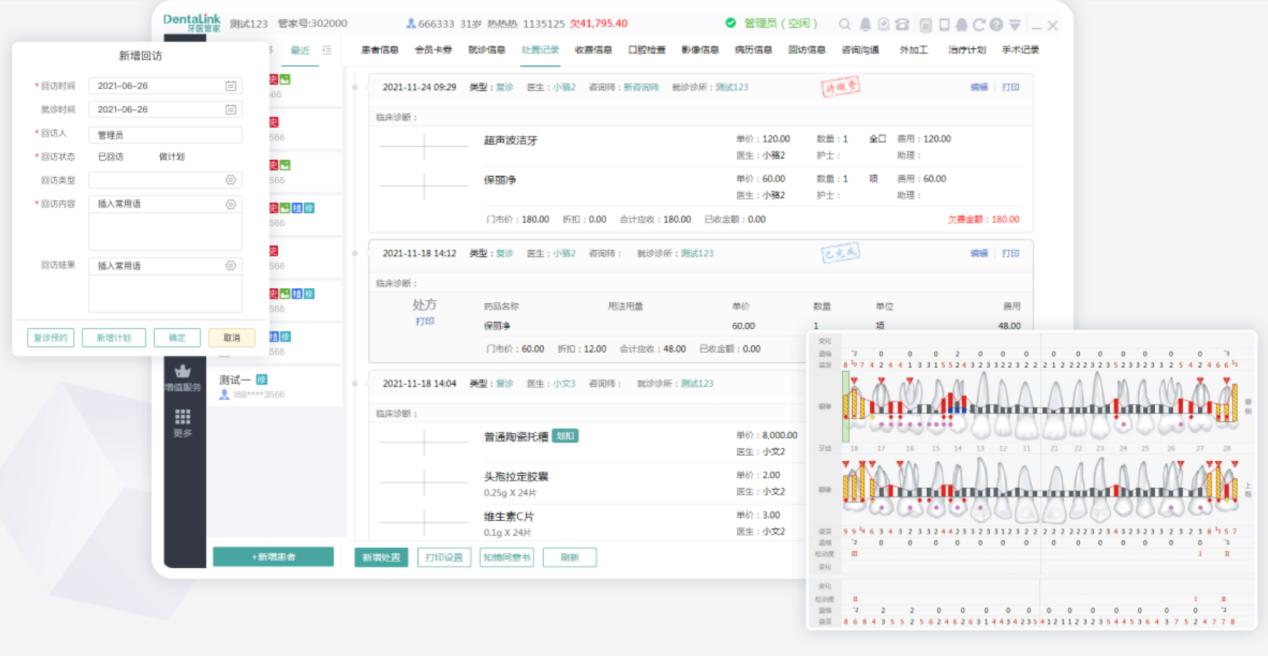1268x656 pixels.
Task: Click 超声波洁牙 treatment item
Action: click(x=511, y=140)
